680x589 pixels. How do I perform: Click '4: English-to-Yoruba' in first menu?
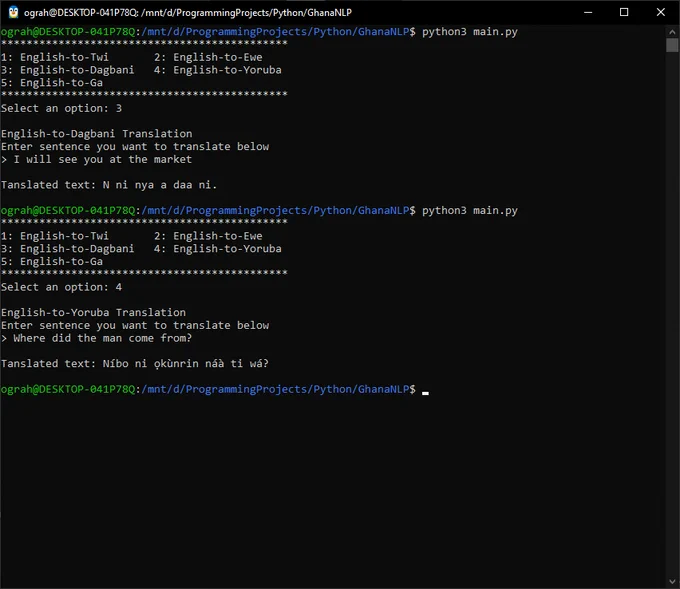(x=218, y=70)
